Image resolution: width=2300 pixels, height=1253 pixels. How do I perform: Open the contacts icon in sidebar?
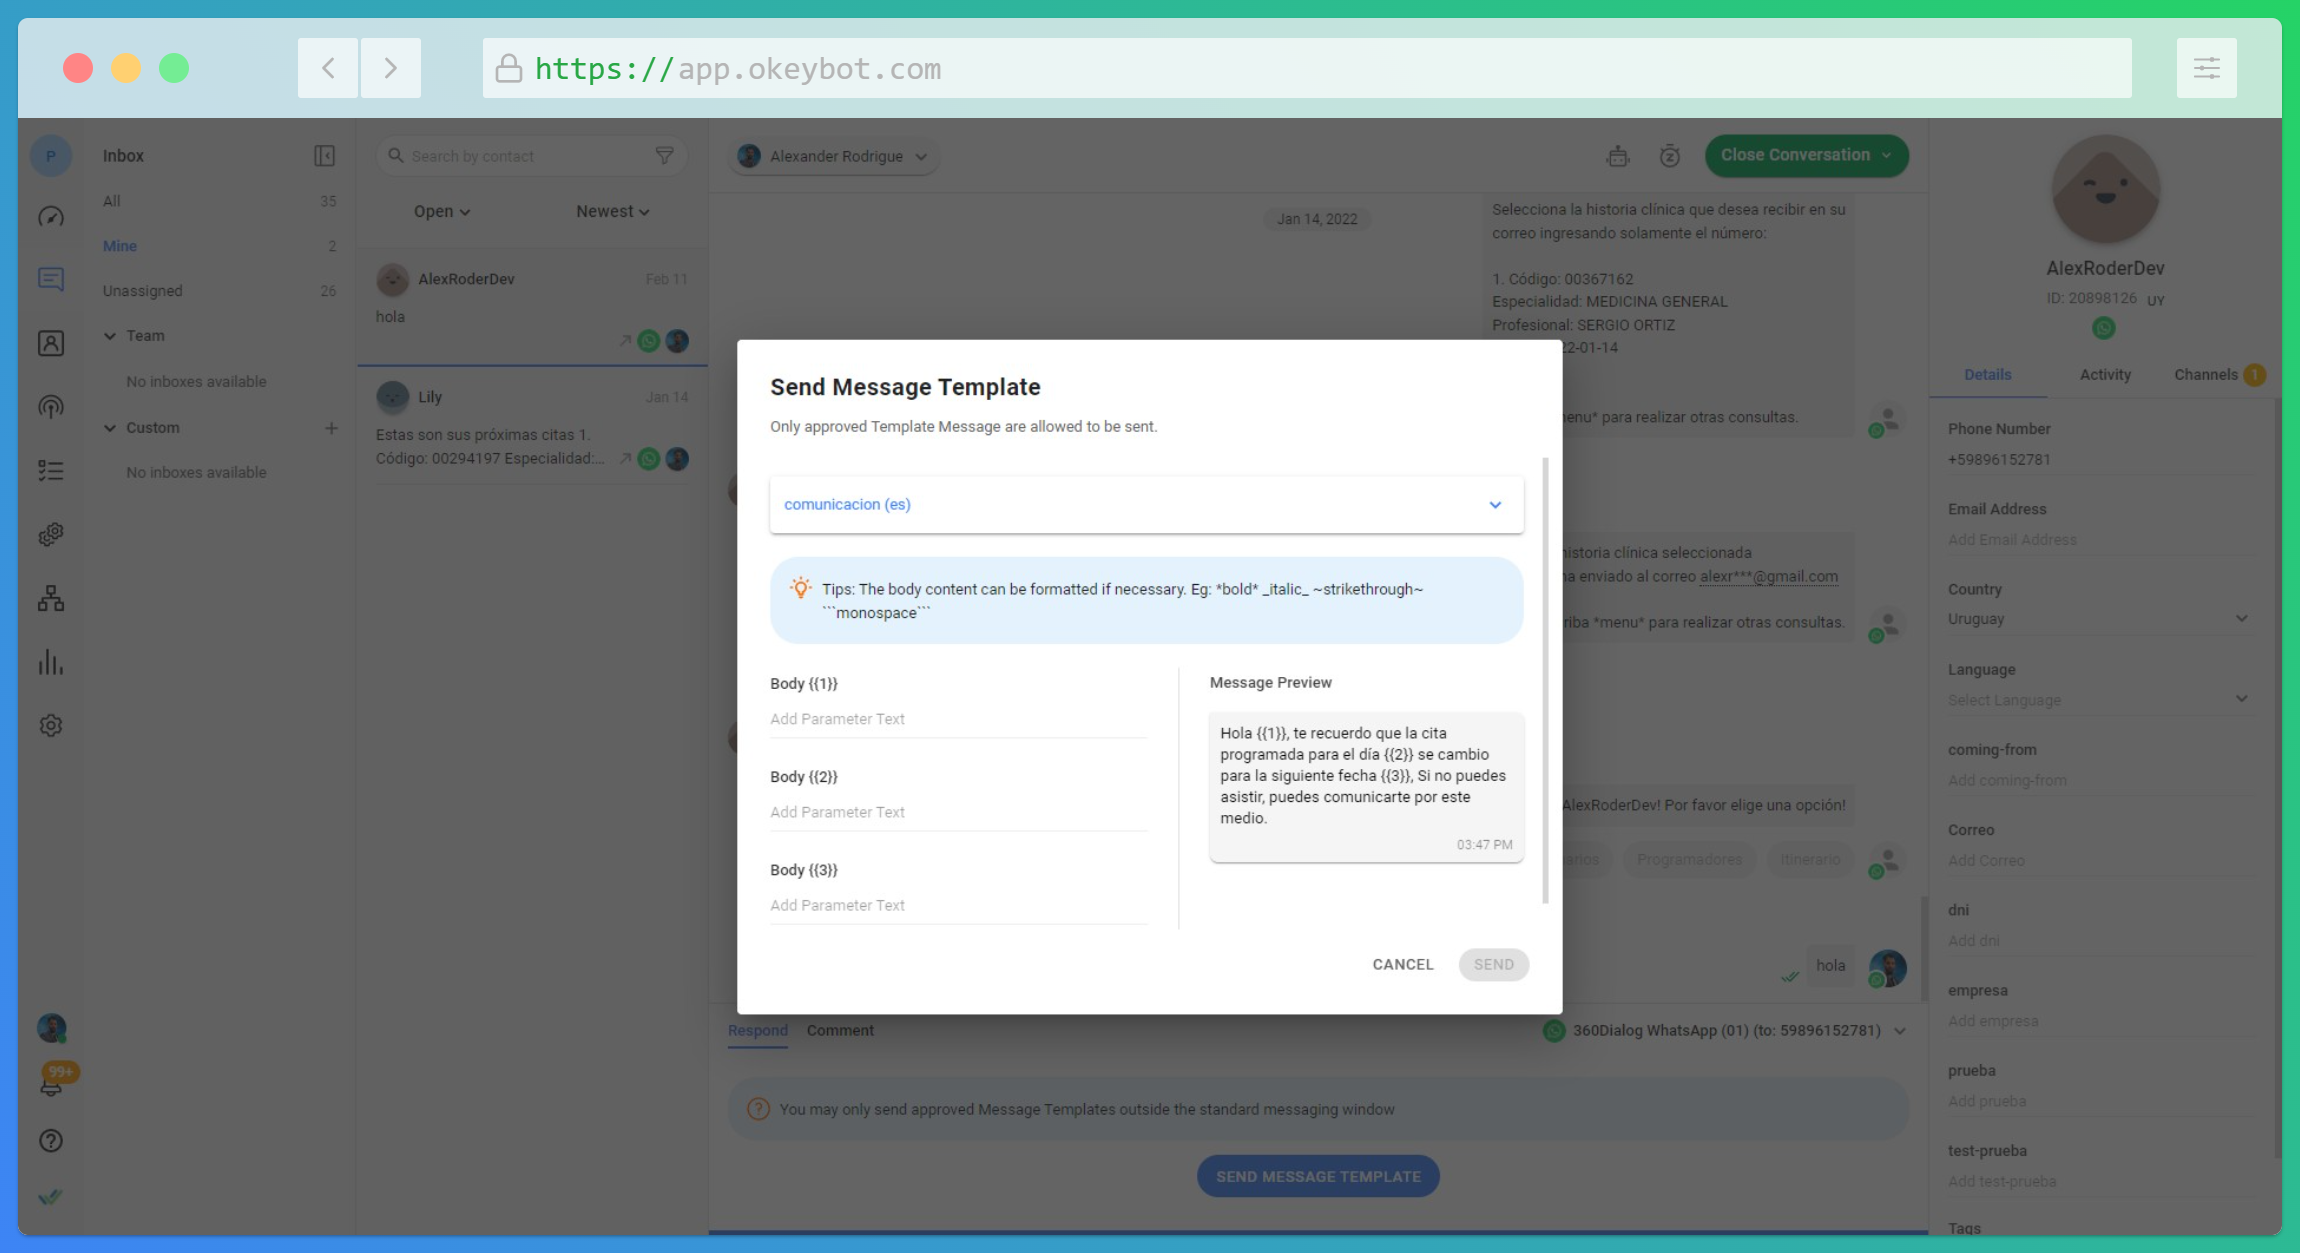[51, 343]
